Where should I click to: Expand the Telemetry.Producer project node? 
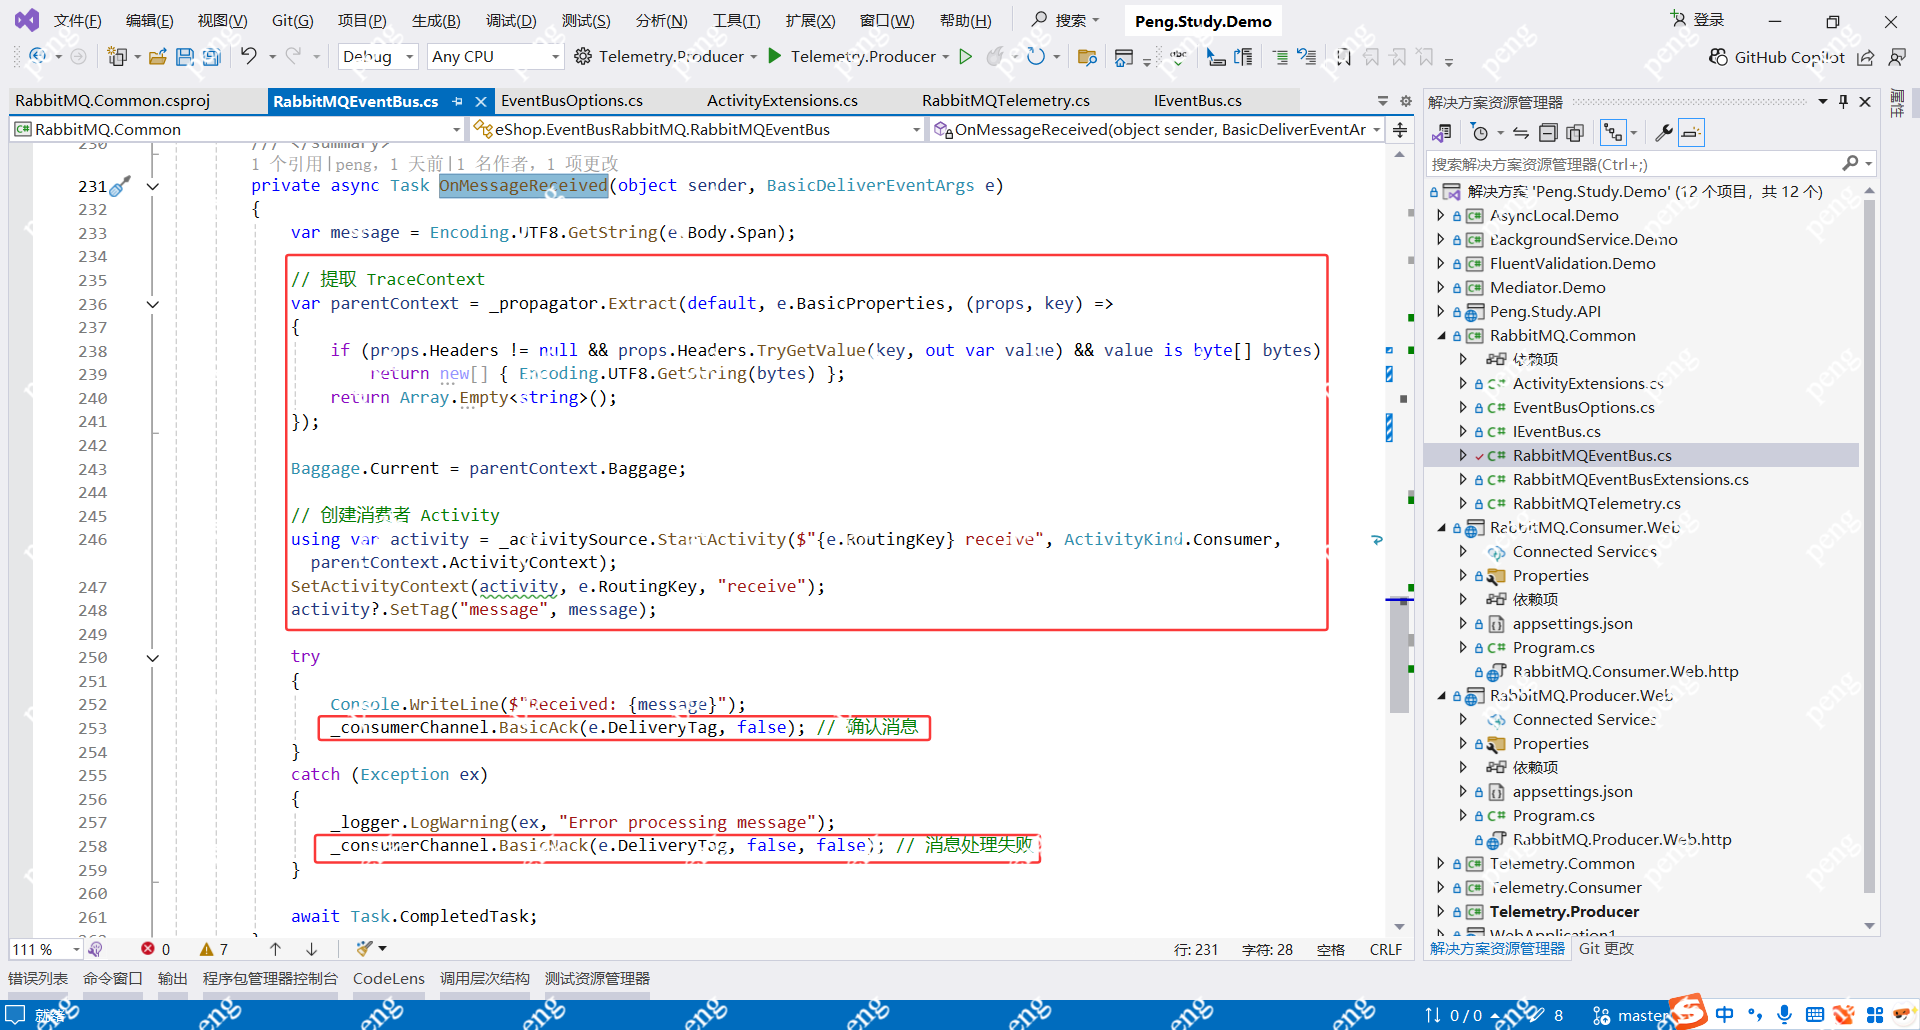pos(1440,911)
